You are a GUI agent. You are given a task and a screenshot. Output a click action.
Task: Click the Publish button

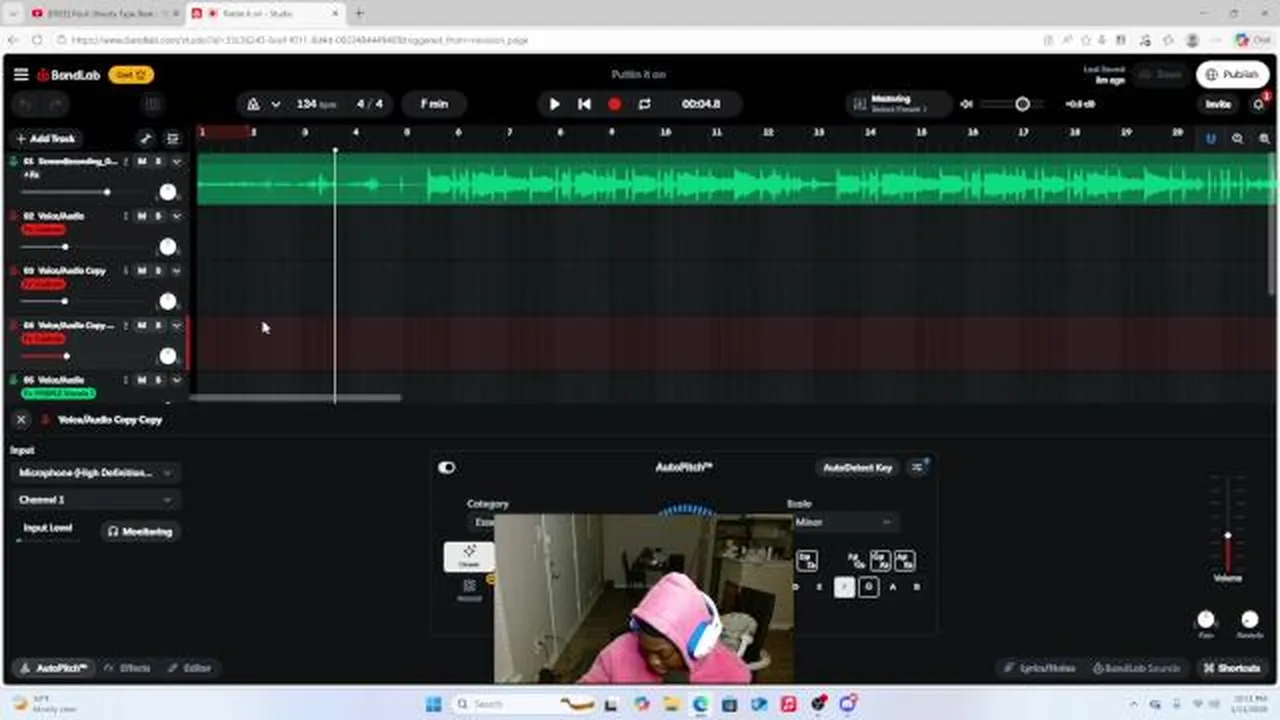coord(1233,75)
